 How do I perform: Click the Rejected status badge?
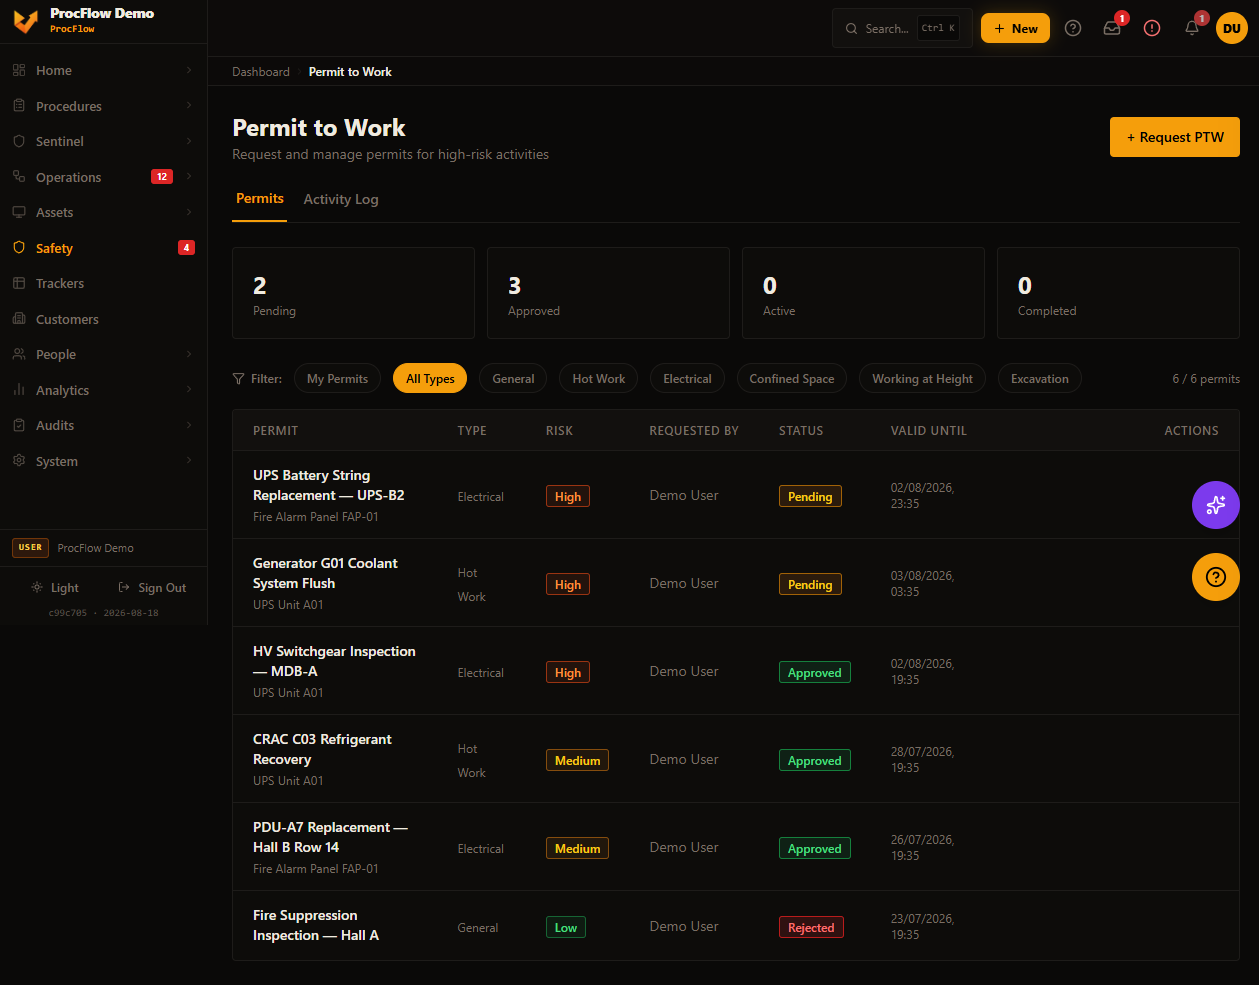(x=811, y=927)
